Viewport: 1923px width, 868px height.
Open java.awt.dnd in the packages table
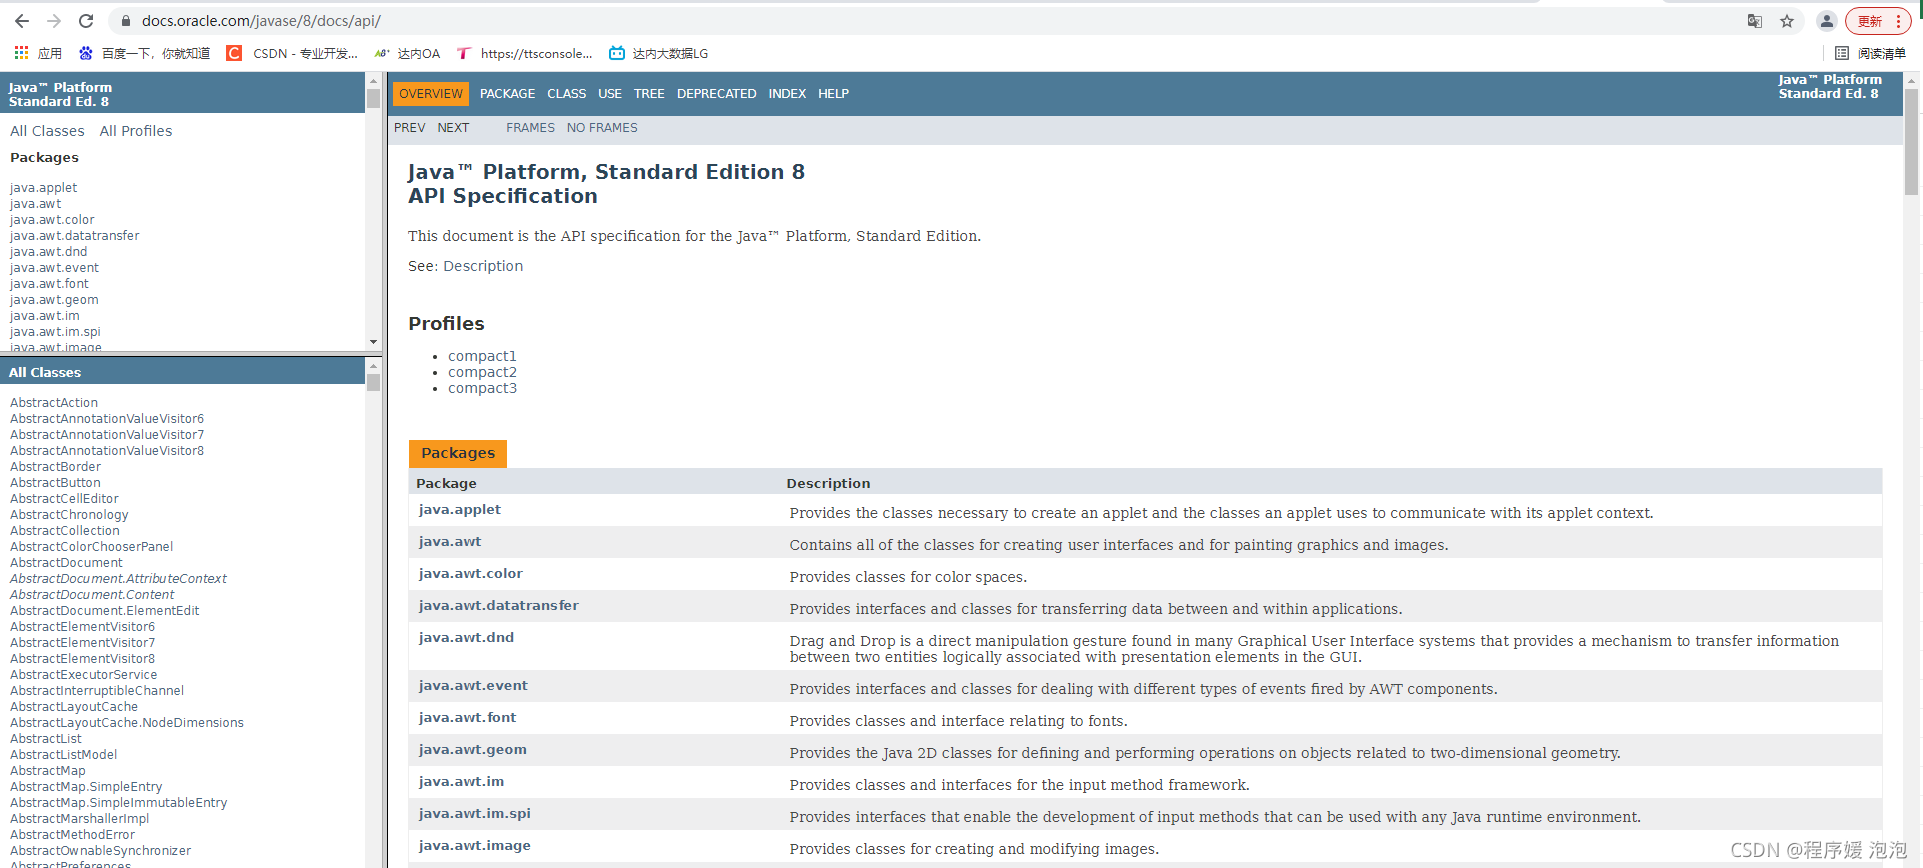pos(466,637)
